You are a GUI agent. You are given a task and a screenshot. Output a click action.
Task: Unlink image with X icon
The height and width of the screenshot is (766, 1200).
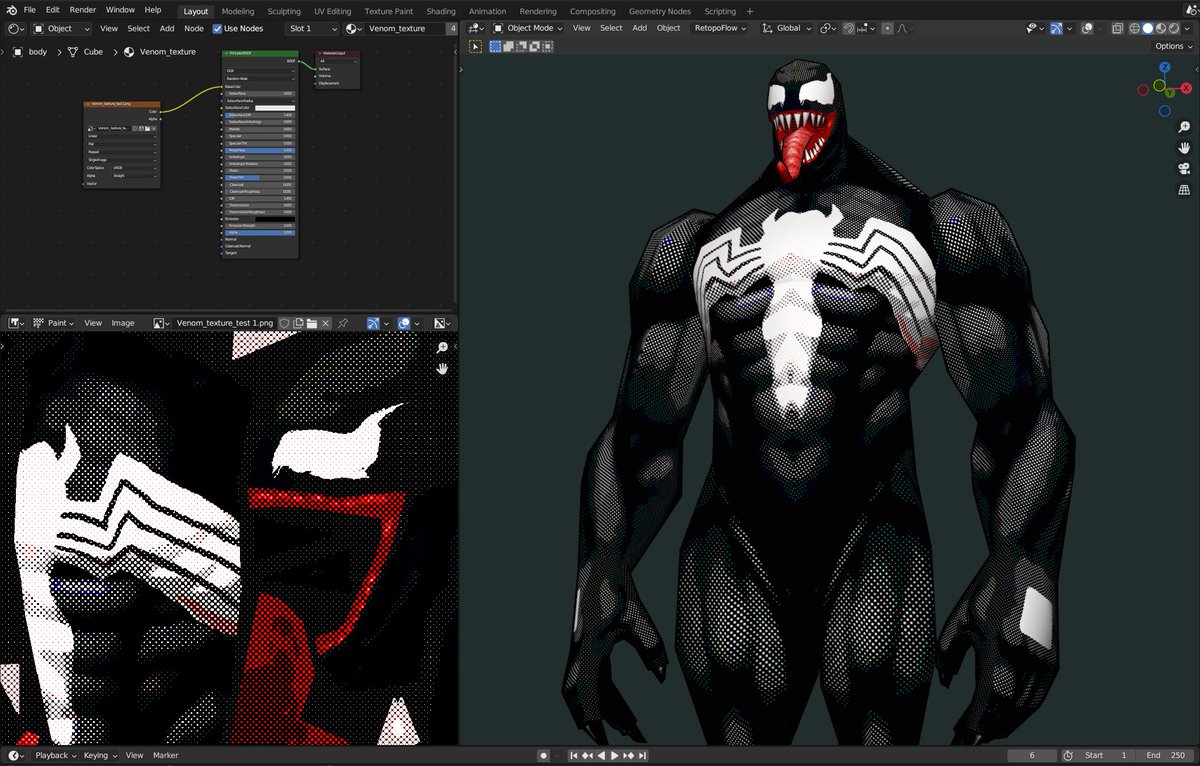326,323
